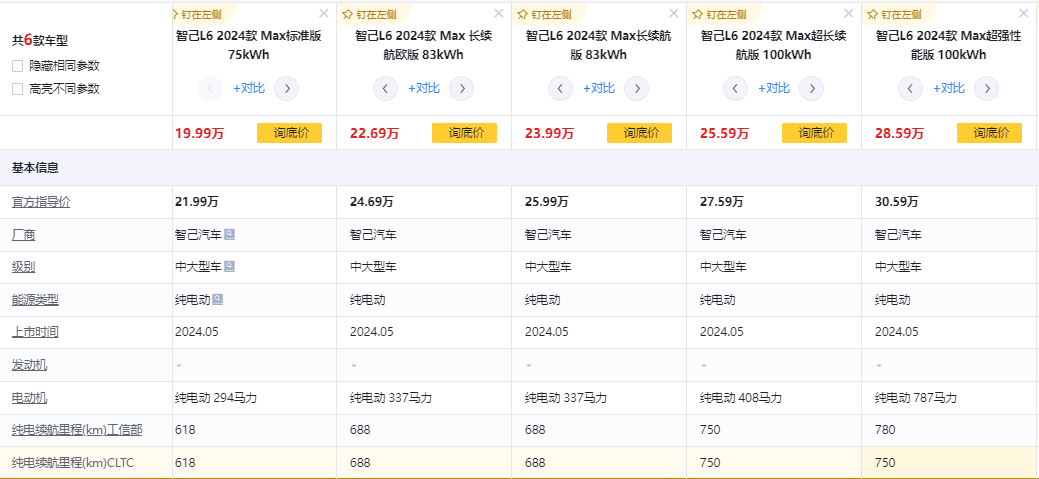This screenshot has width=1039, height=479.
Task: Close the Max标准版 75kWh column
Action: 323,14
